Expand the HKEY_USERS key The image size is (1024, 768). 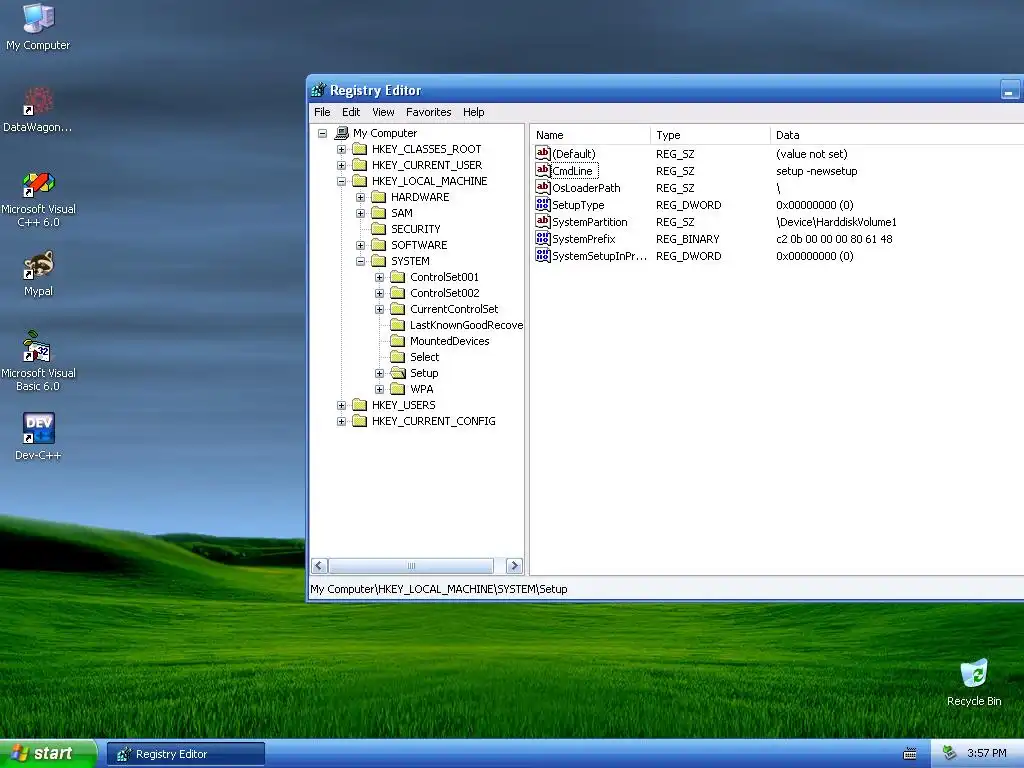(341, 406)
